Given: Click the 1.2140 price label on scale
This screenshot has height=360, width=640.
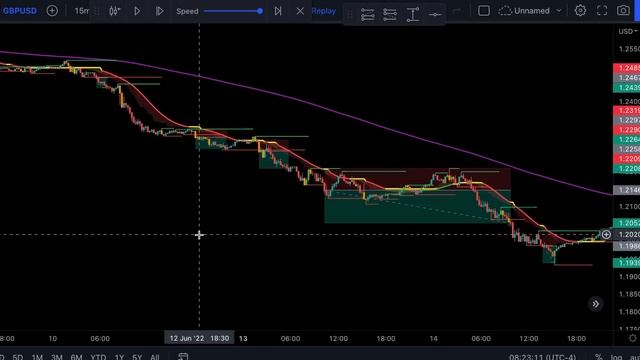Looking at the screenshot, I should pyautogui.click(x=627, y=190).
